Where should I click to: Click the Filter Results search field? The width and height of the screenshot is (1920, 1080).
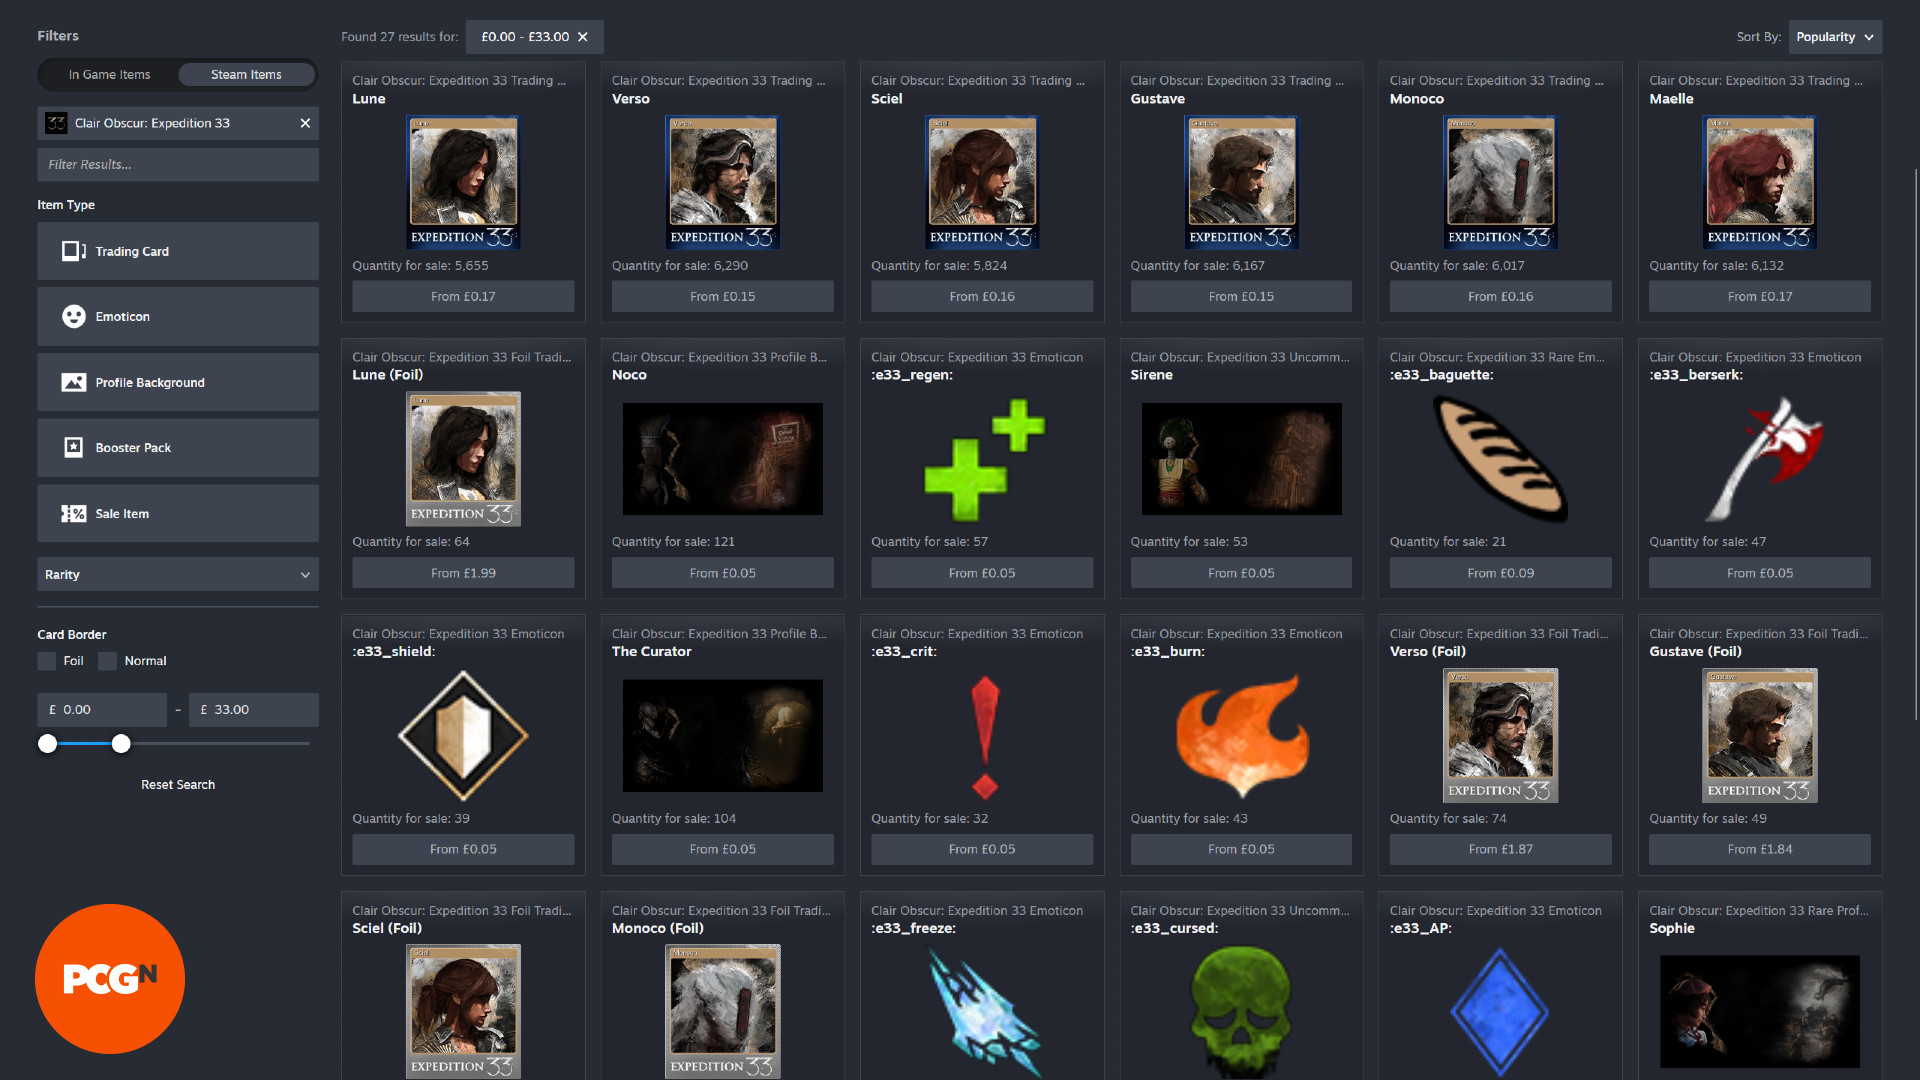point(178,165)
